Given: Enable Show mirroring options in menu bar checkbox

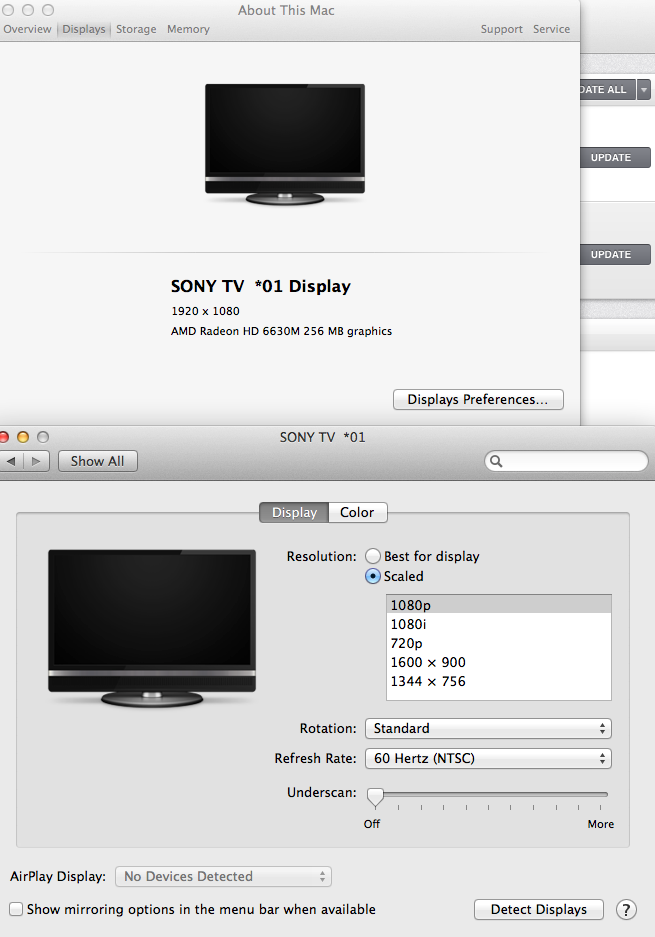Looking at the screenshot, I should [x=16, y=910].
